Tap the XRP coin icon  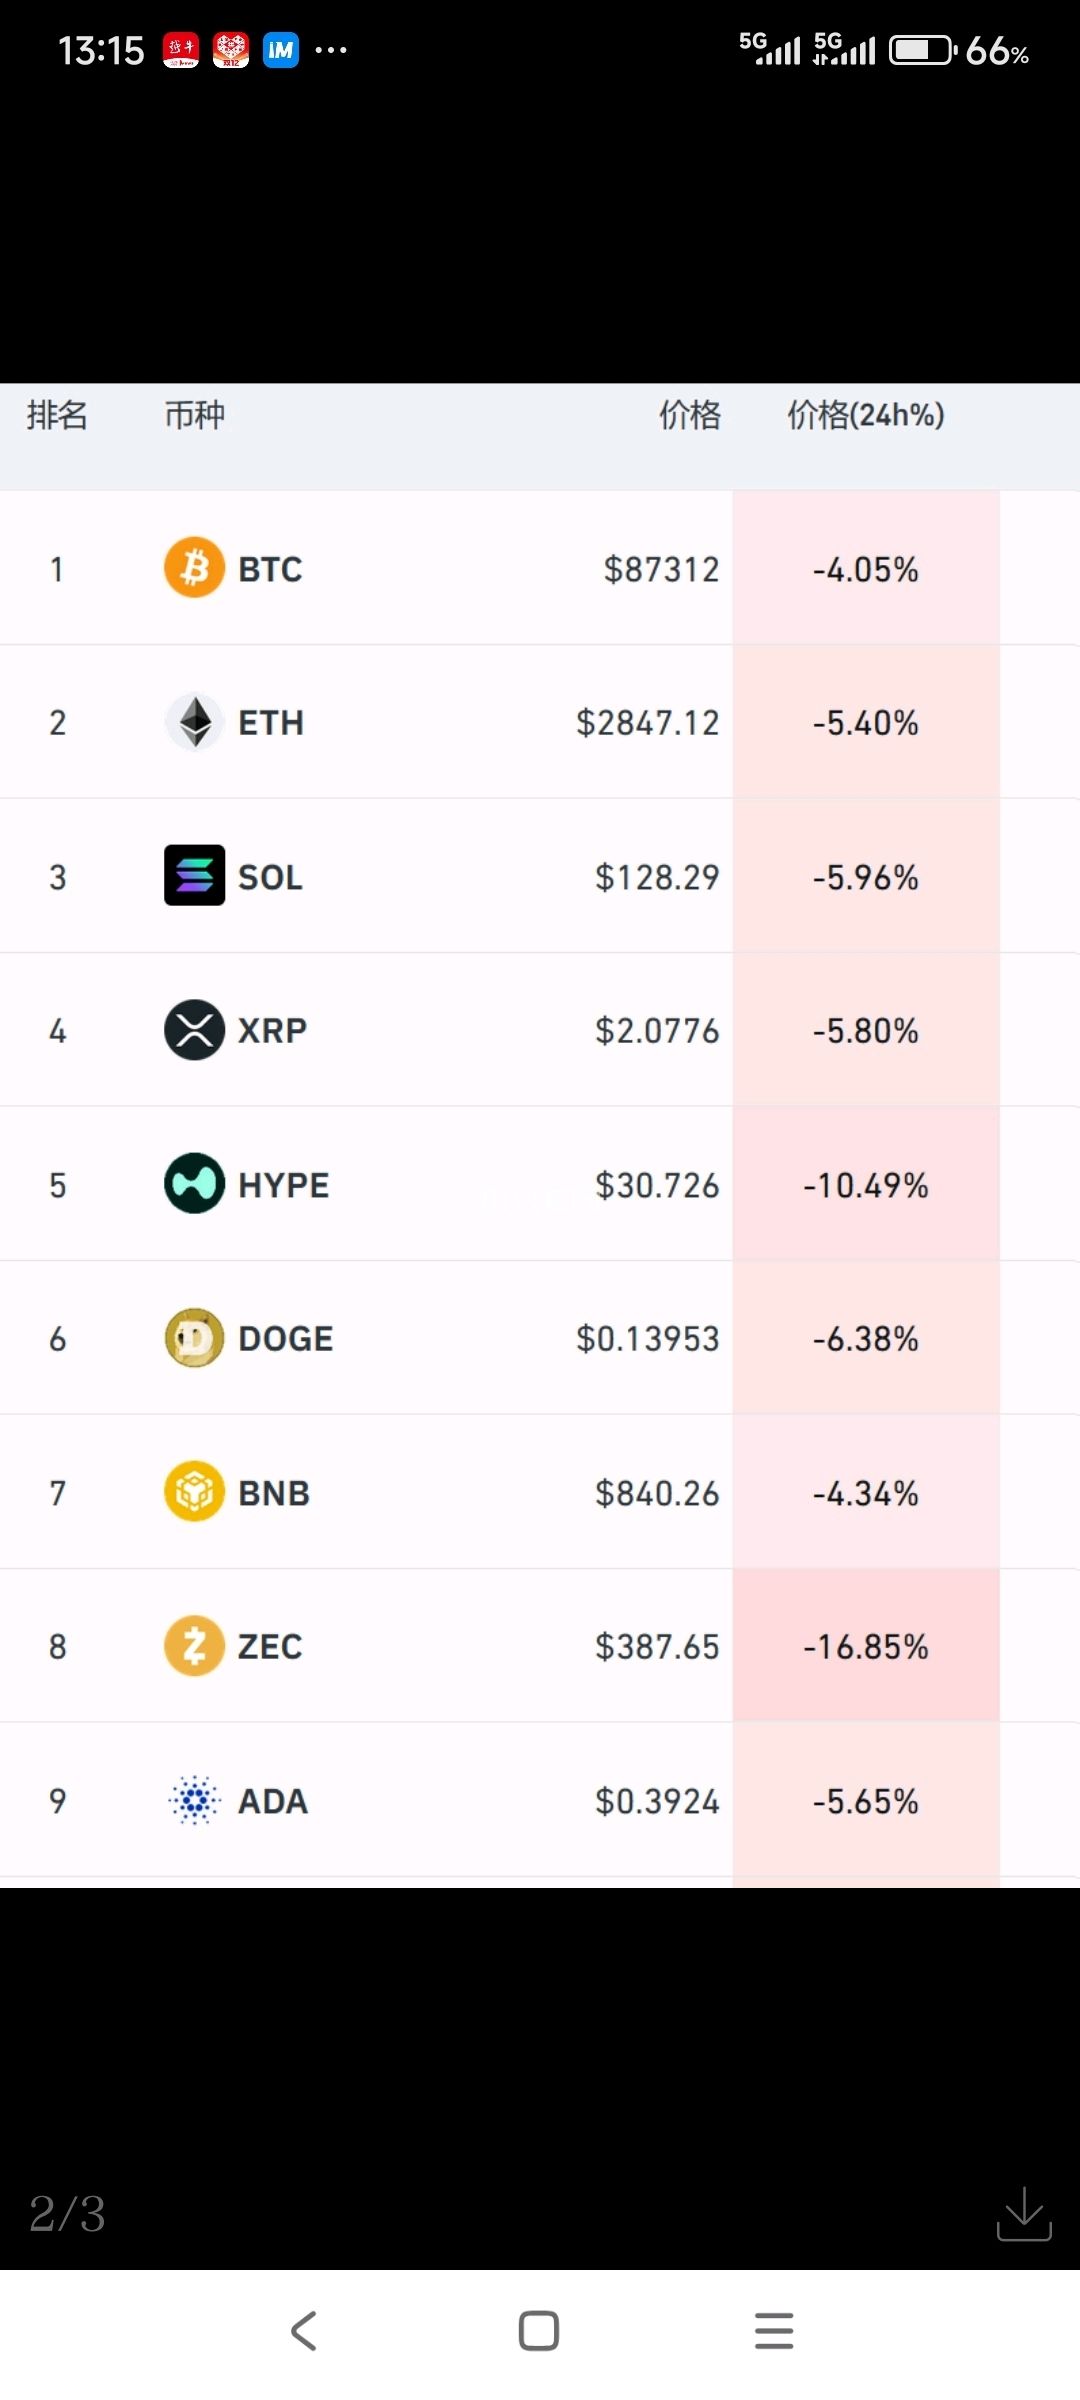point(194,1030)
